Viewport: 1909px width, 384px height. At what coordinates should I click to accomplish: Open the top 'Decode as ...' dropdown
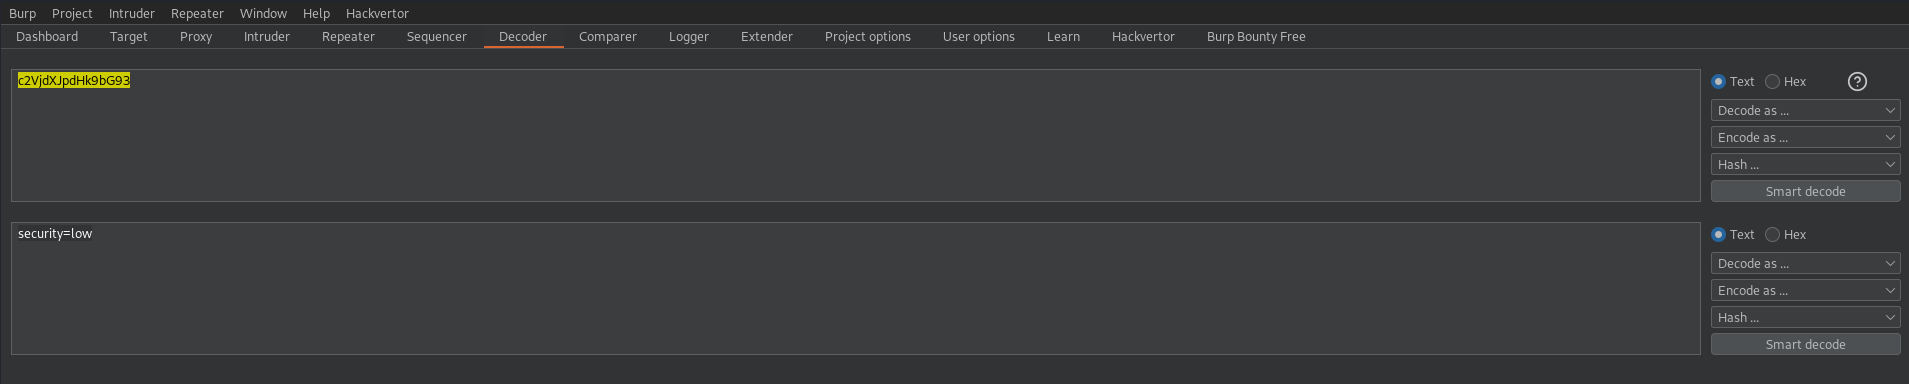point(1805,111)
